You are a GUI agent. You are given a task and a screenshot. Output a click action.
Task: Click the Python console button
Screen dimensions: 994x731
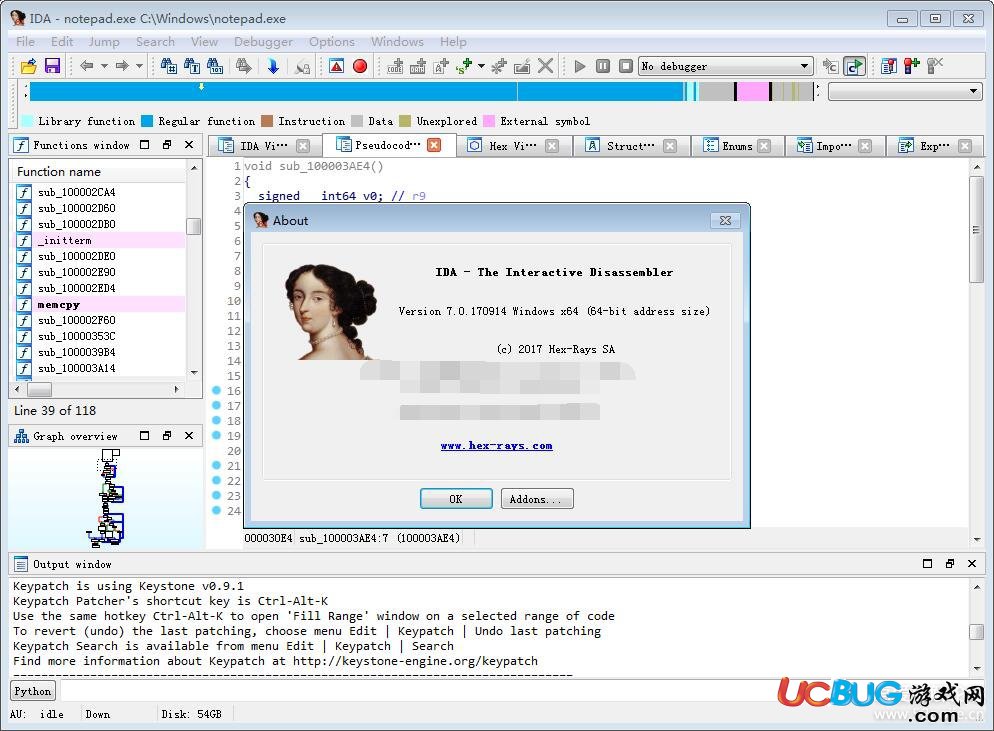(32, 691)
